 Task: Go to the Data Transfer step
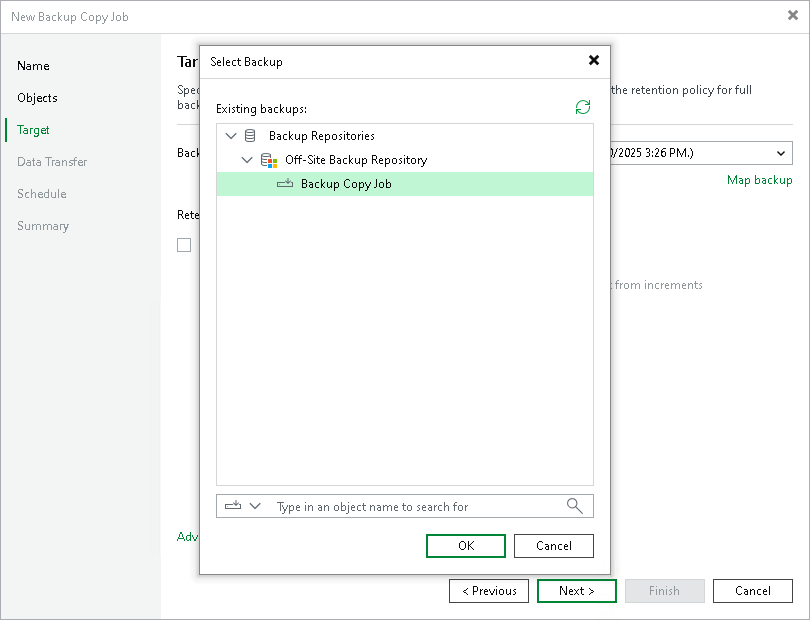click(x=52, y=162)
